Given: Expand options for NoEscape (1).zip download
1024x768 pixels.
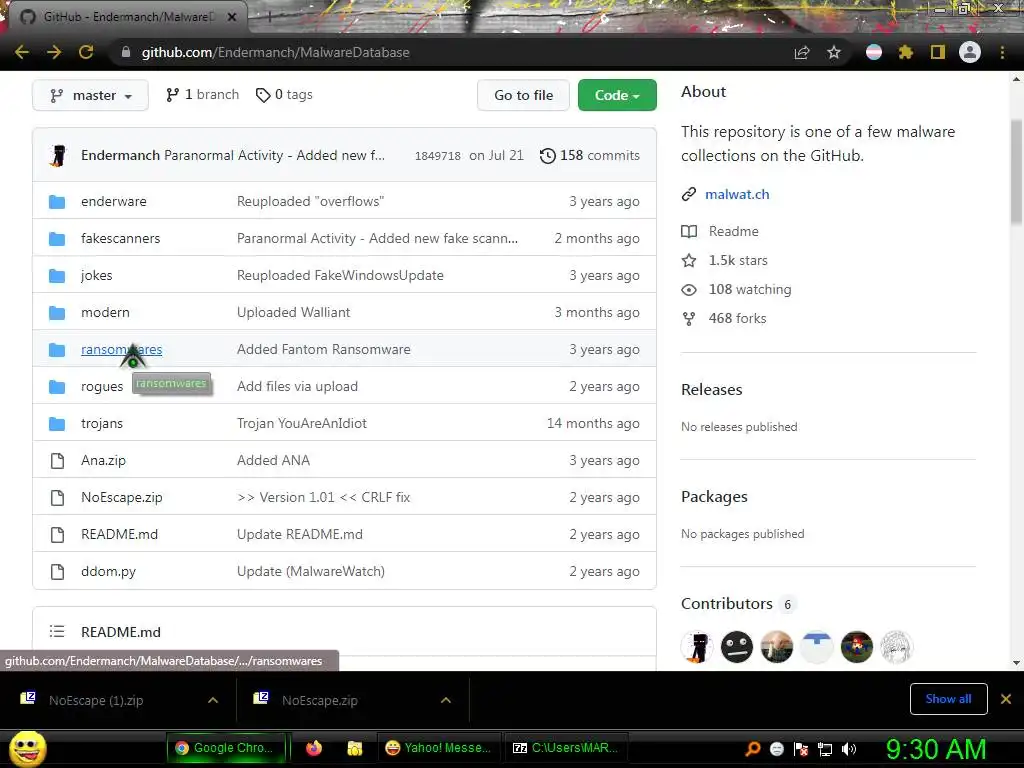Looking at the screenshot, I should (x=213, y=700).
